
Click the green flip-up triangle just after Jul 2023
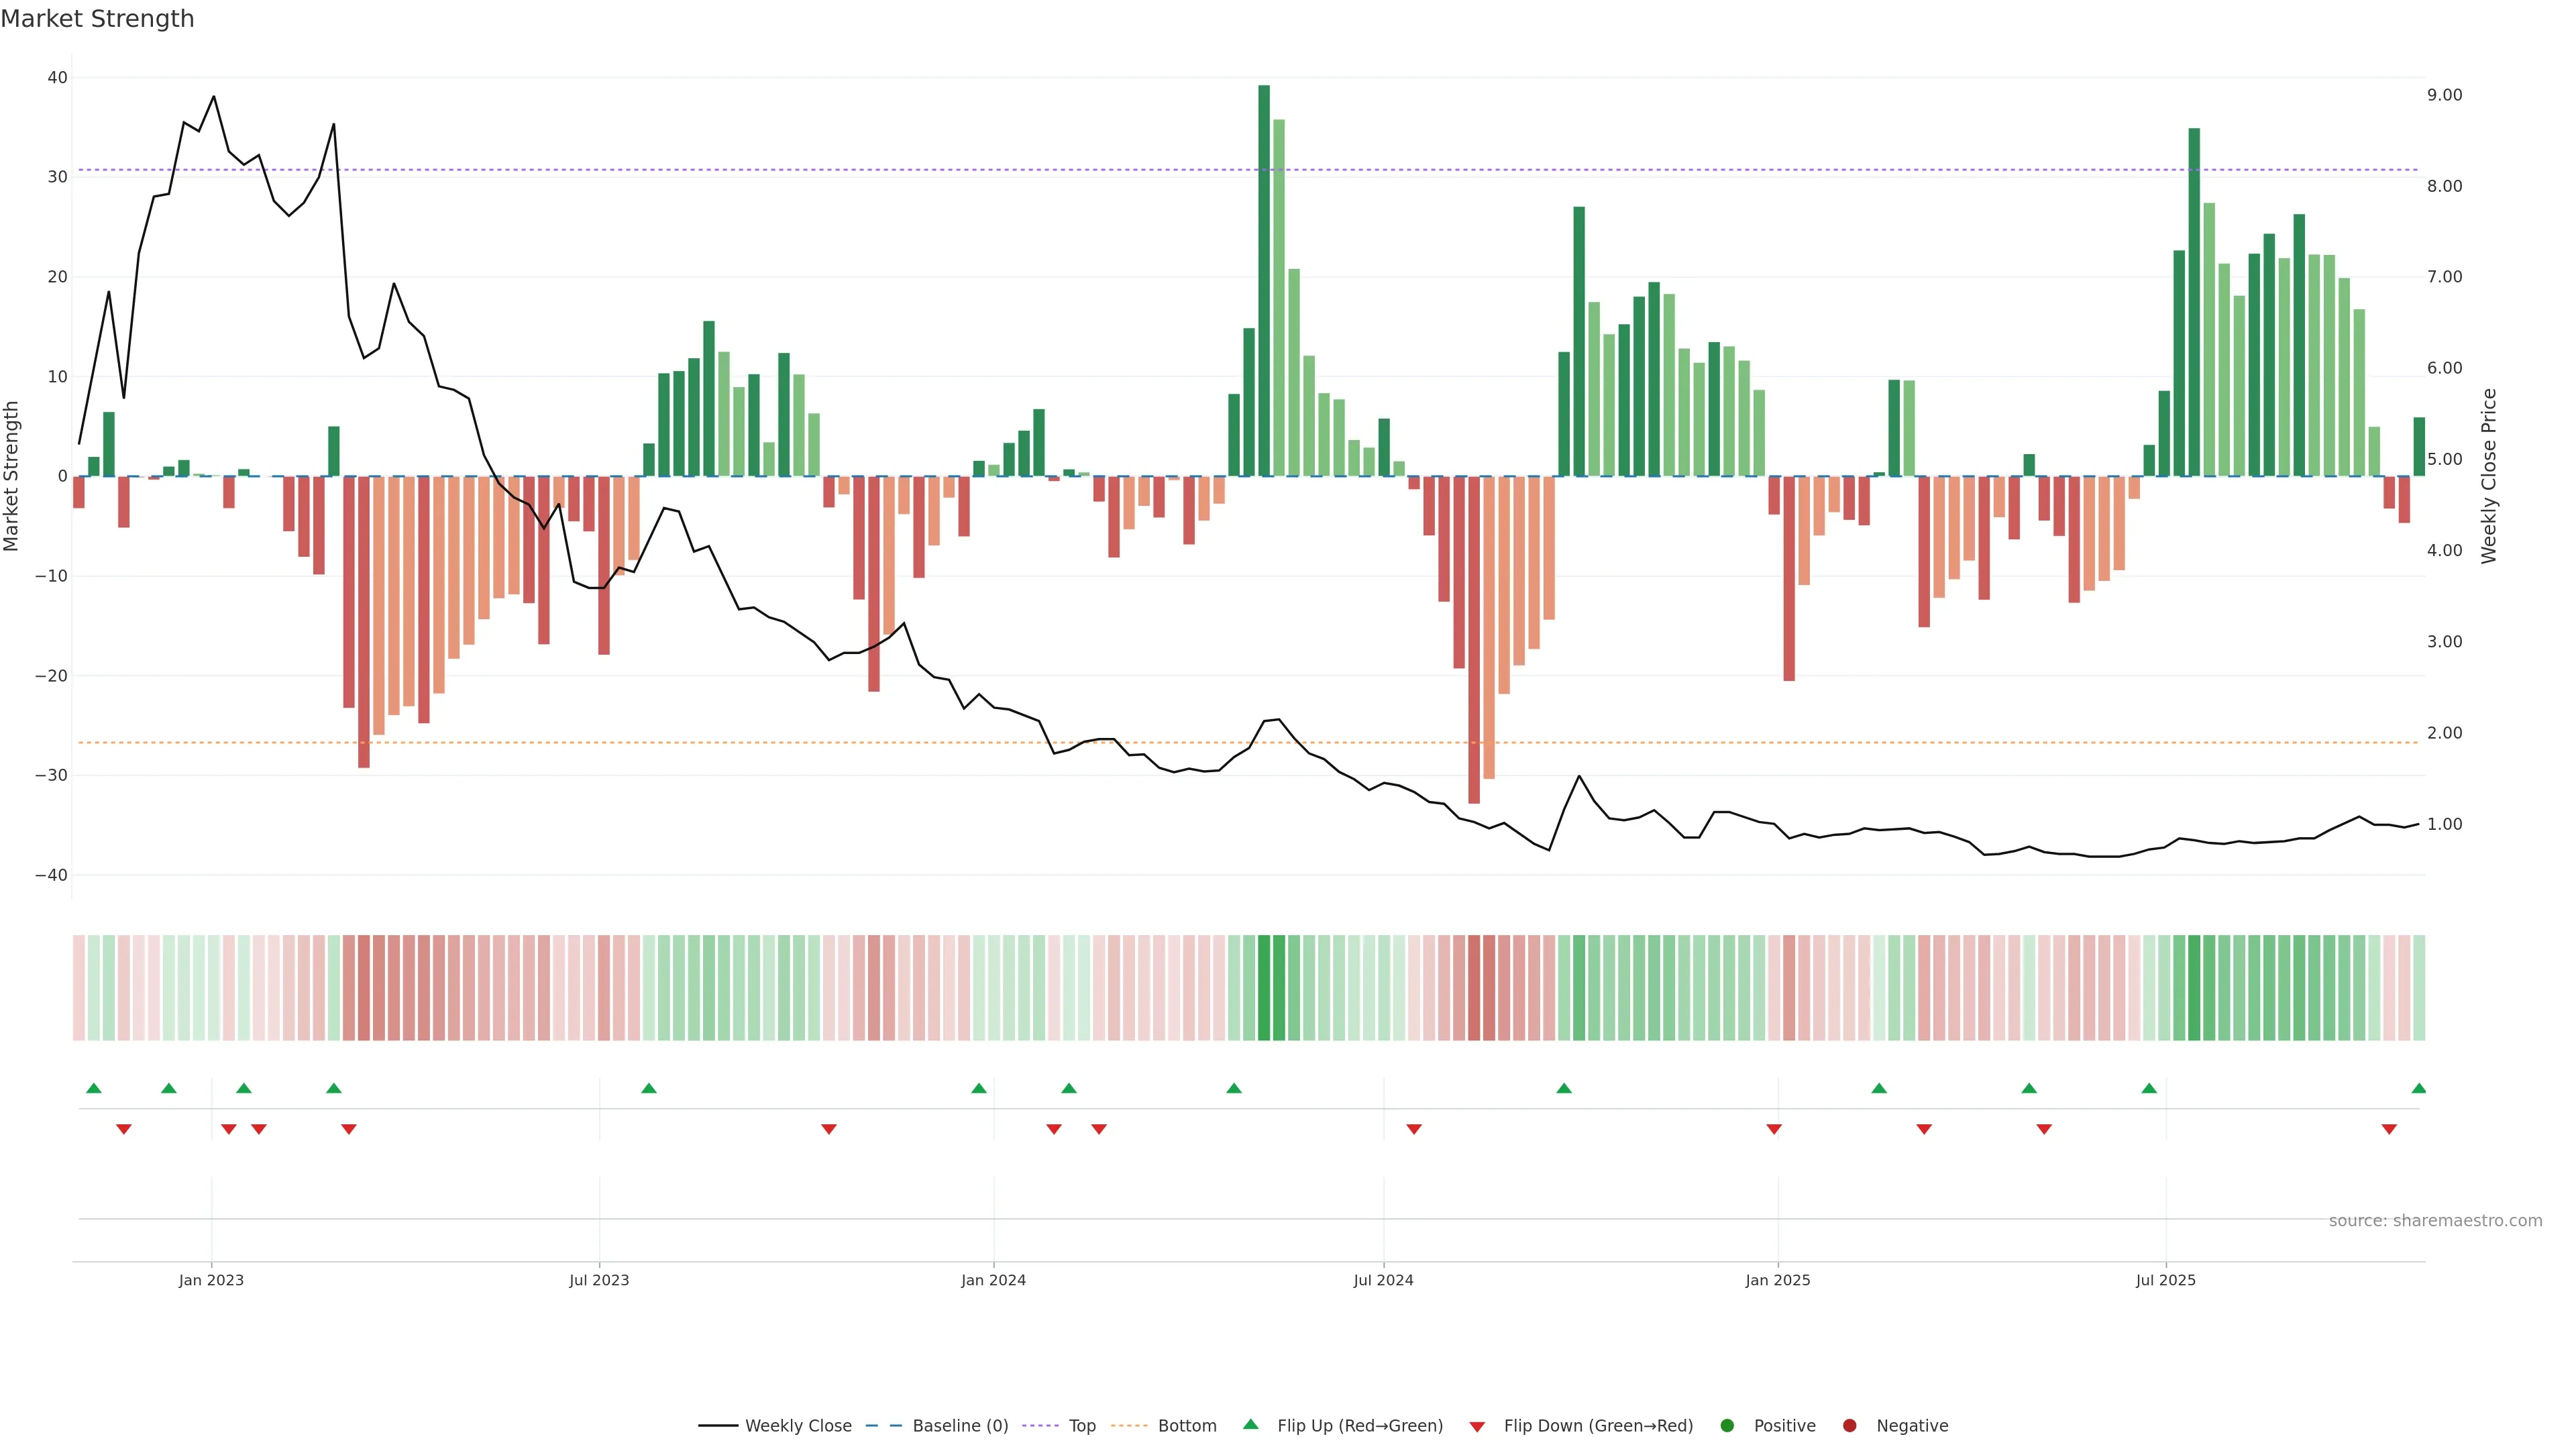click(649, 1088)
